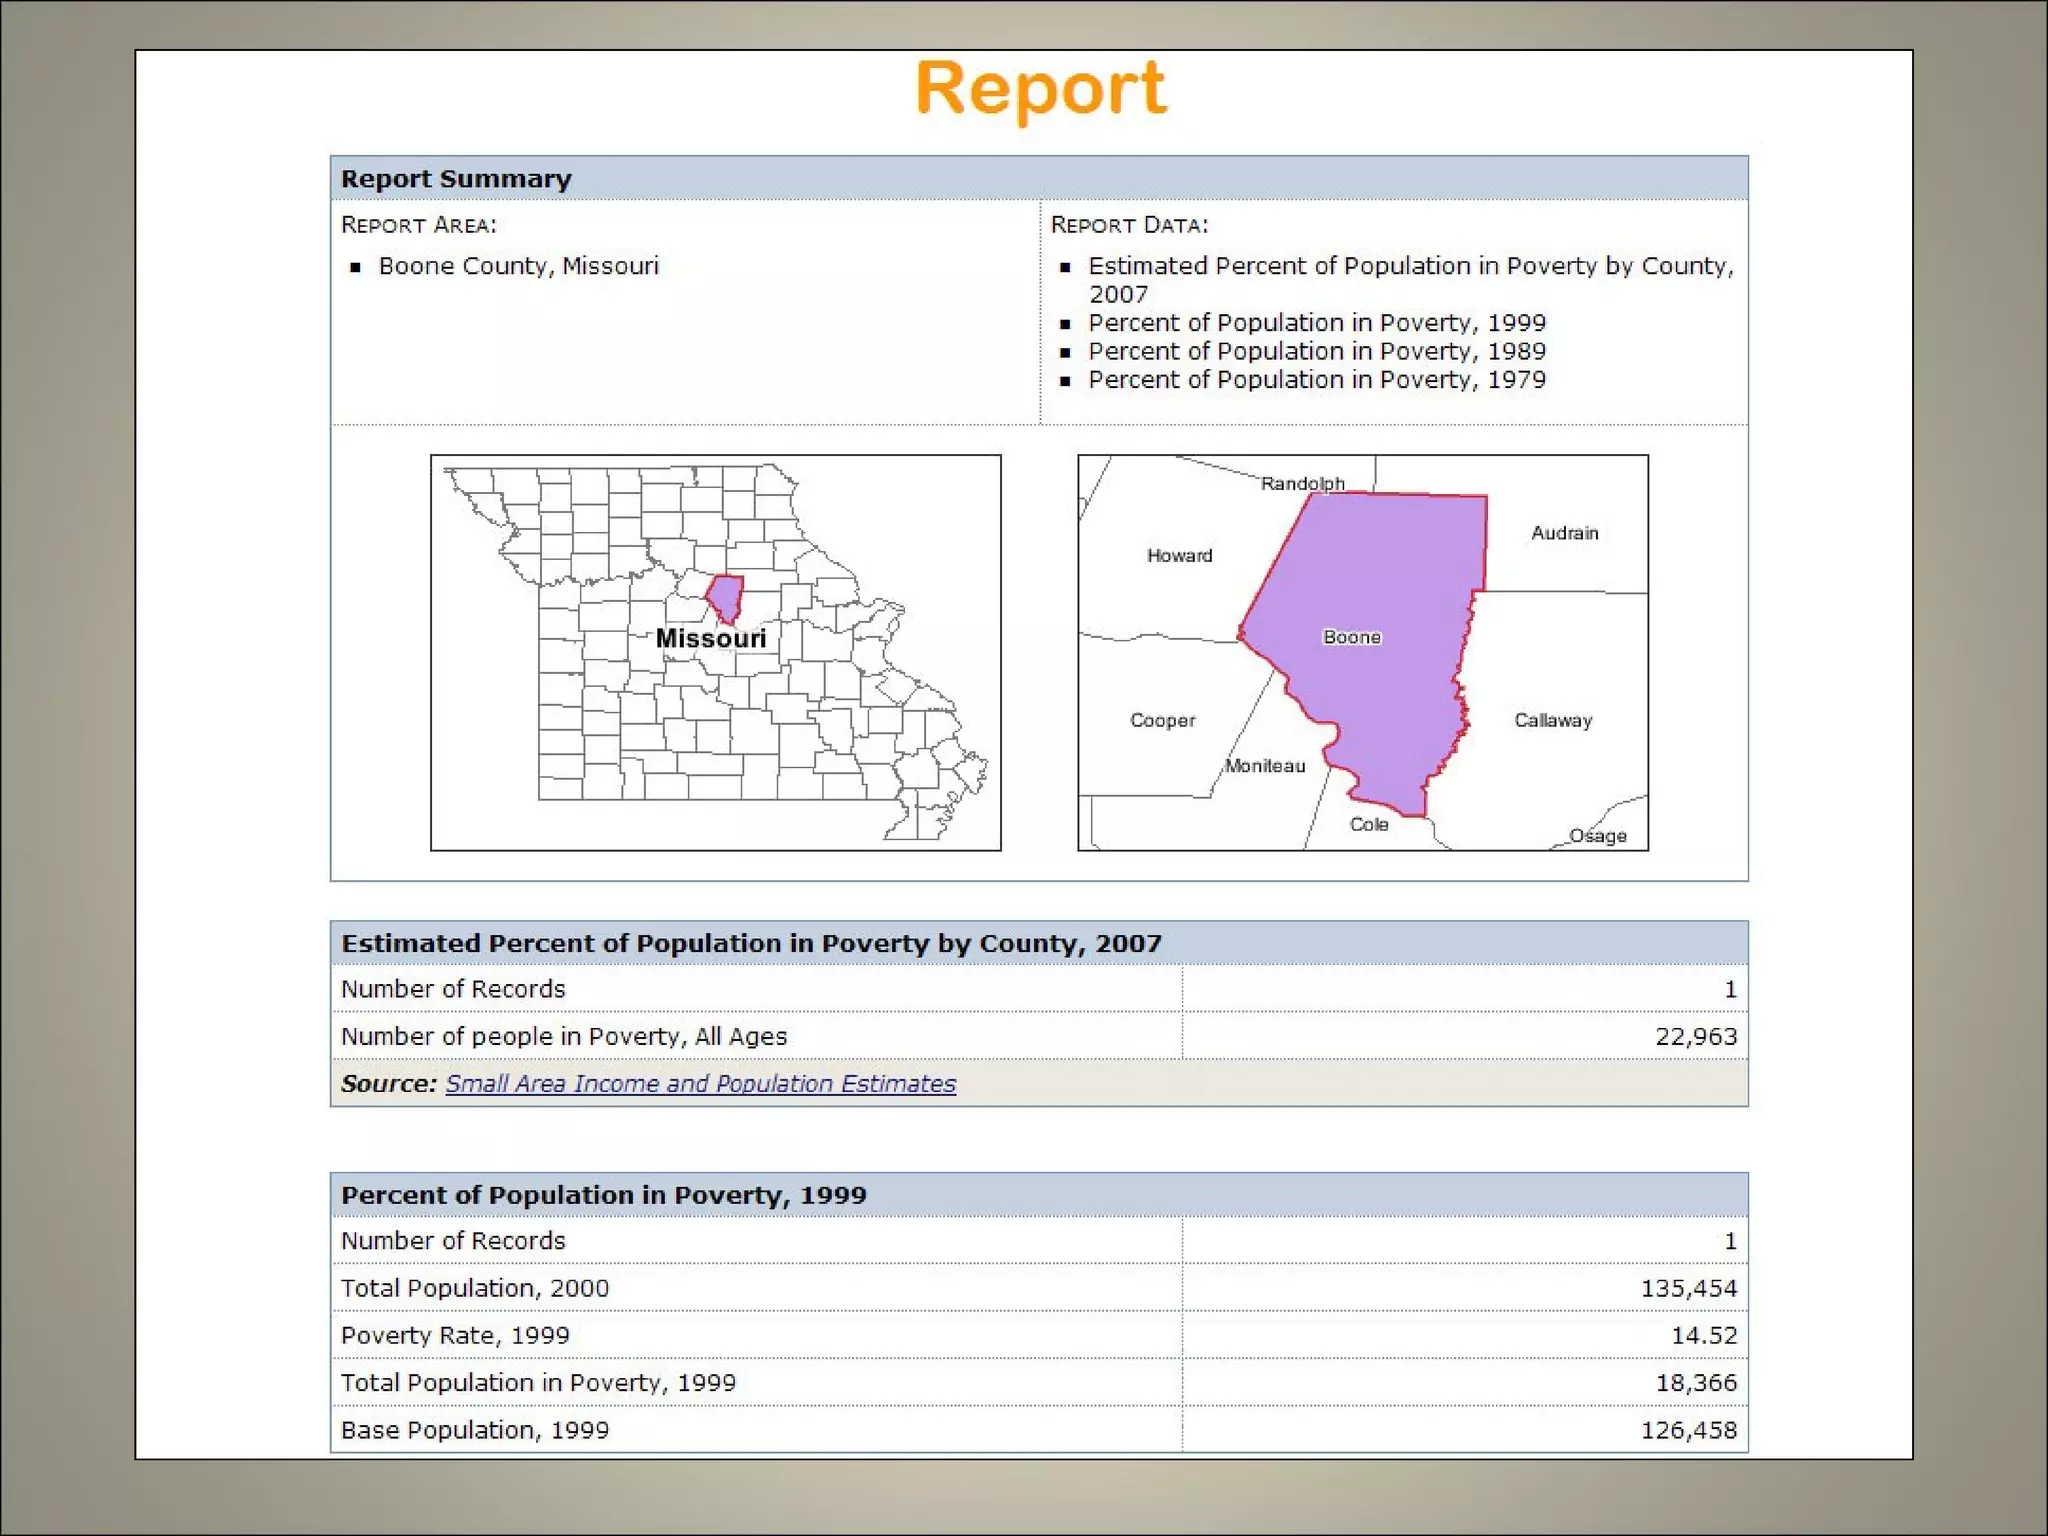Click the Report Summary header
Screen dimensions: 2048x1536
click(456, 179)
